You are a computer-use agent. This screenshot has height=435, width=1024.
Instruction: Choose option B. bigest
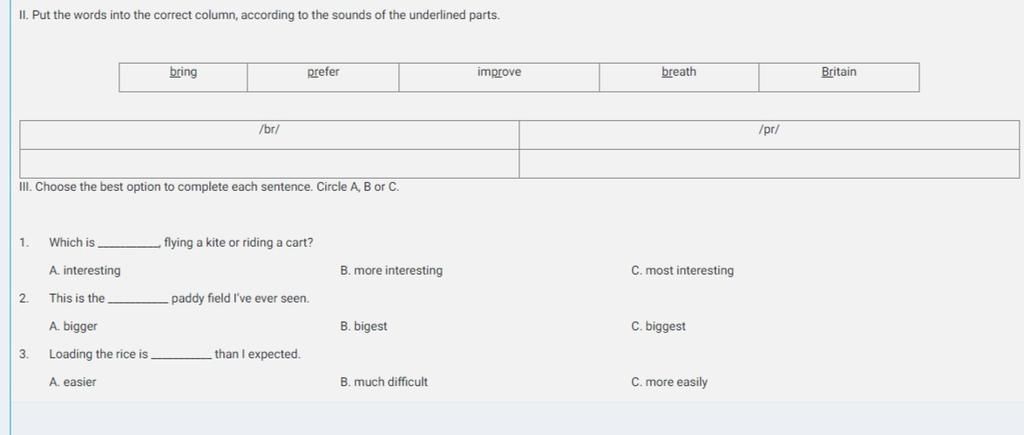tap(364, 327)
